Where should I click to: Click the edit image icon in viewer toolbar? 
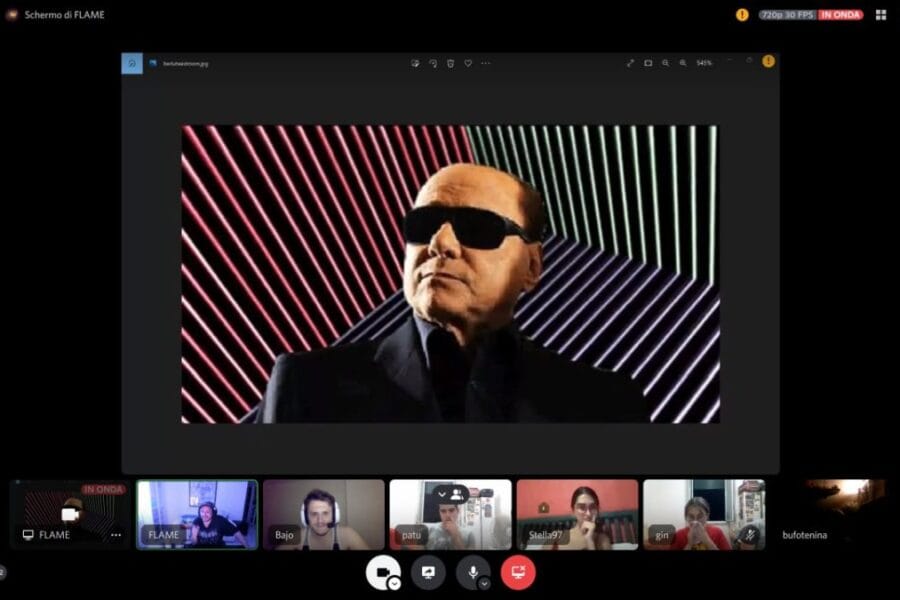click(415, 63)
